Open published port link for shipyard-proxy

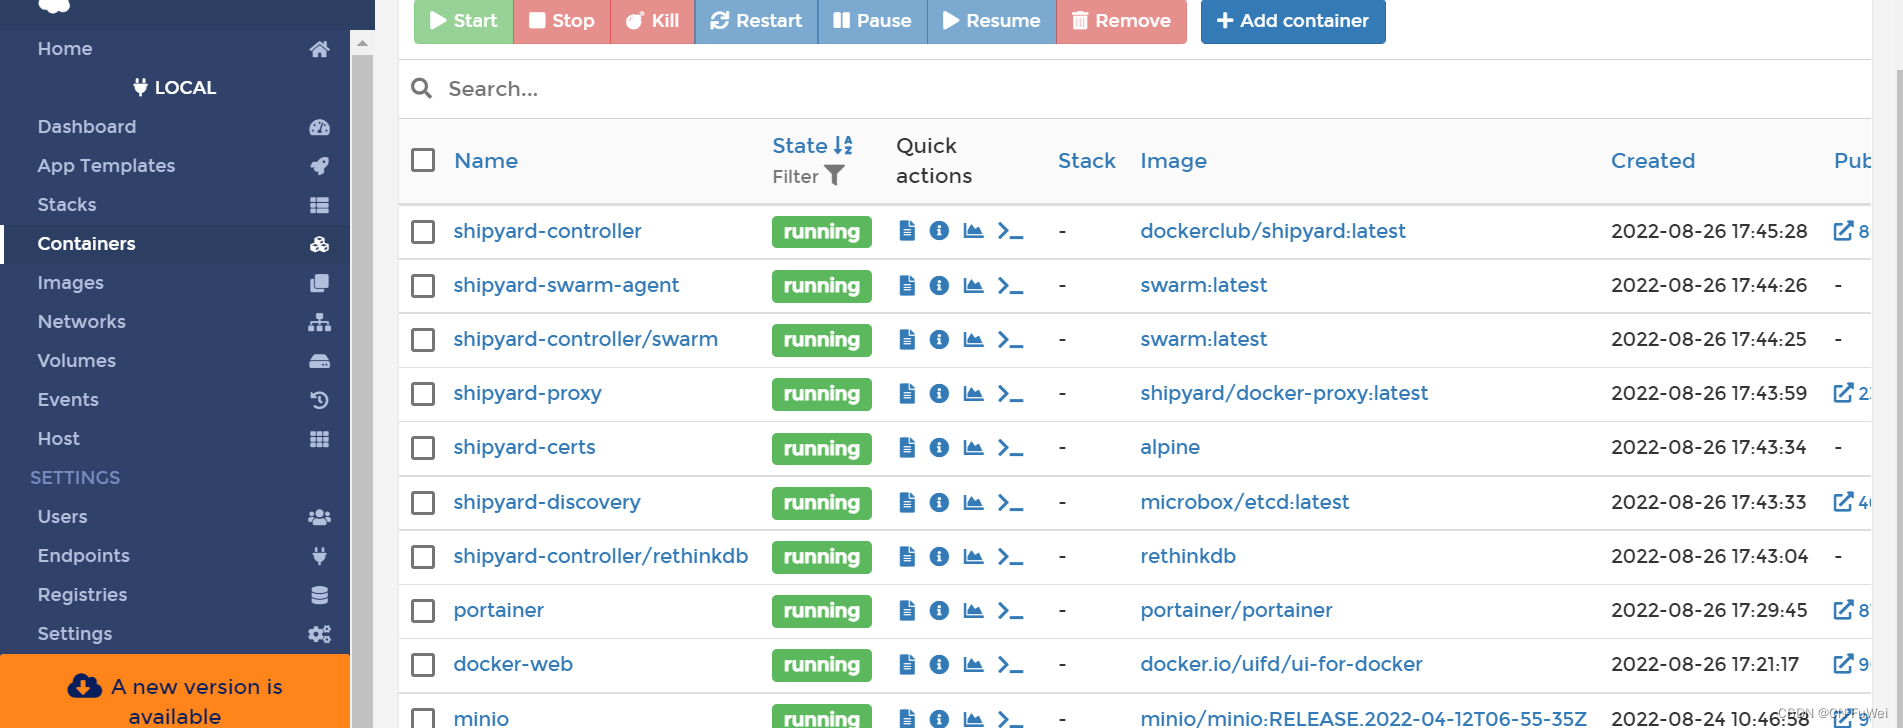click(x=1851, y=393)
